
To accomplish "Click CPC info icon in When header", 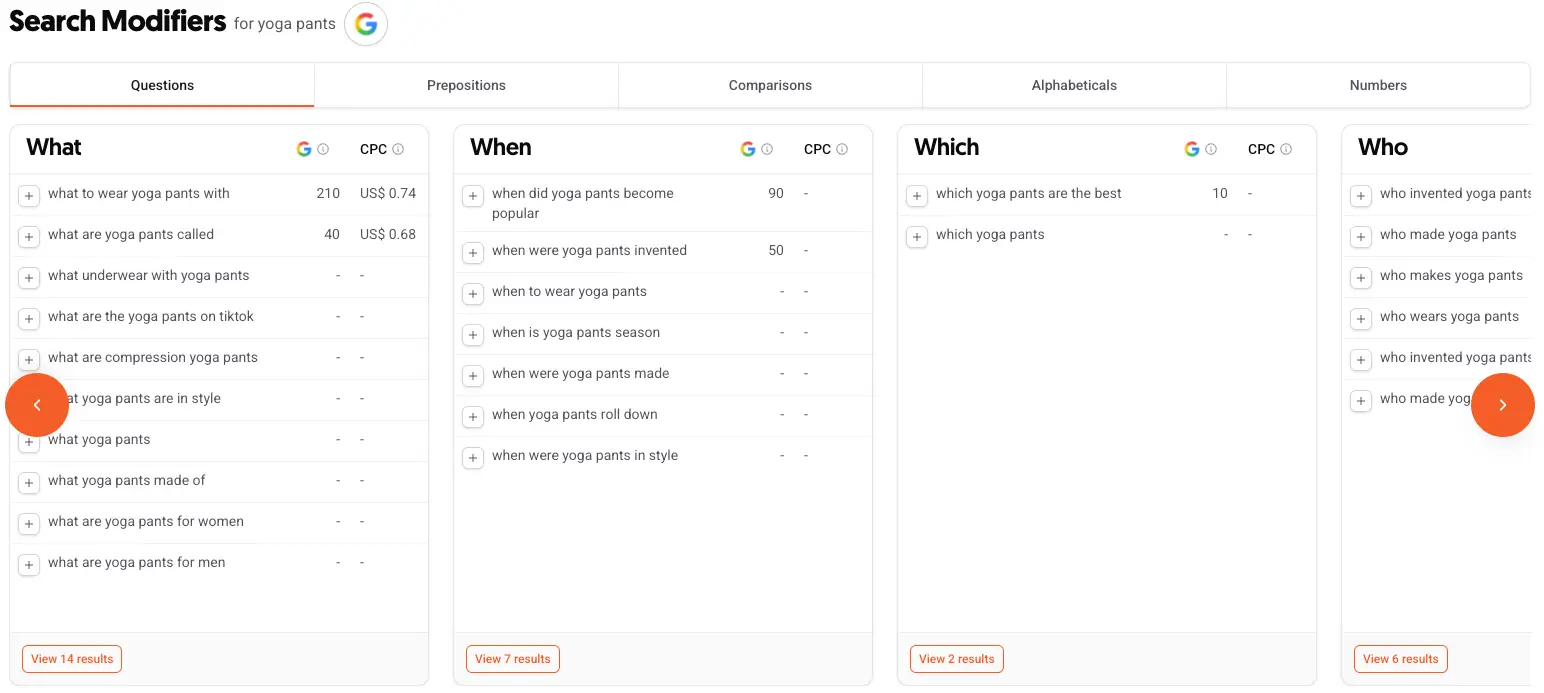I will [x=842, y=149].
